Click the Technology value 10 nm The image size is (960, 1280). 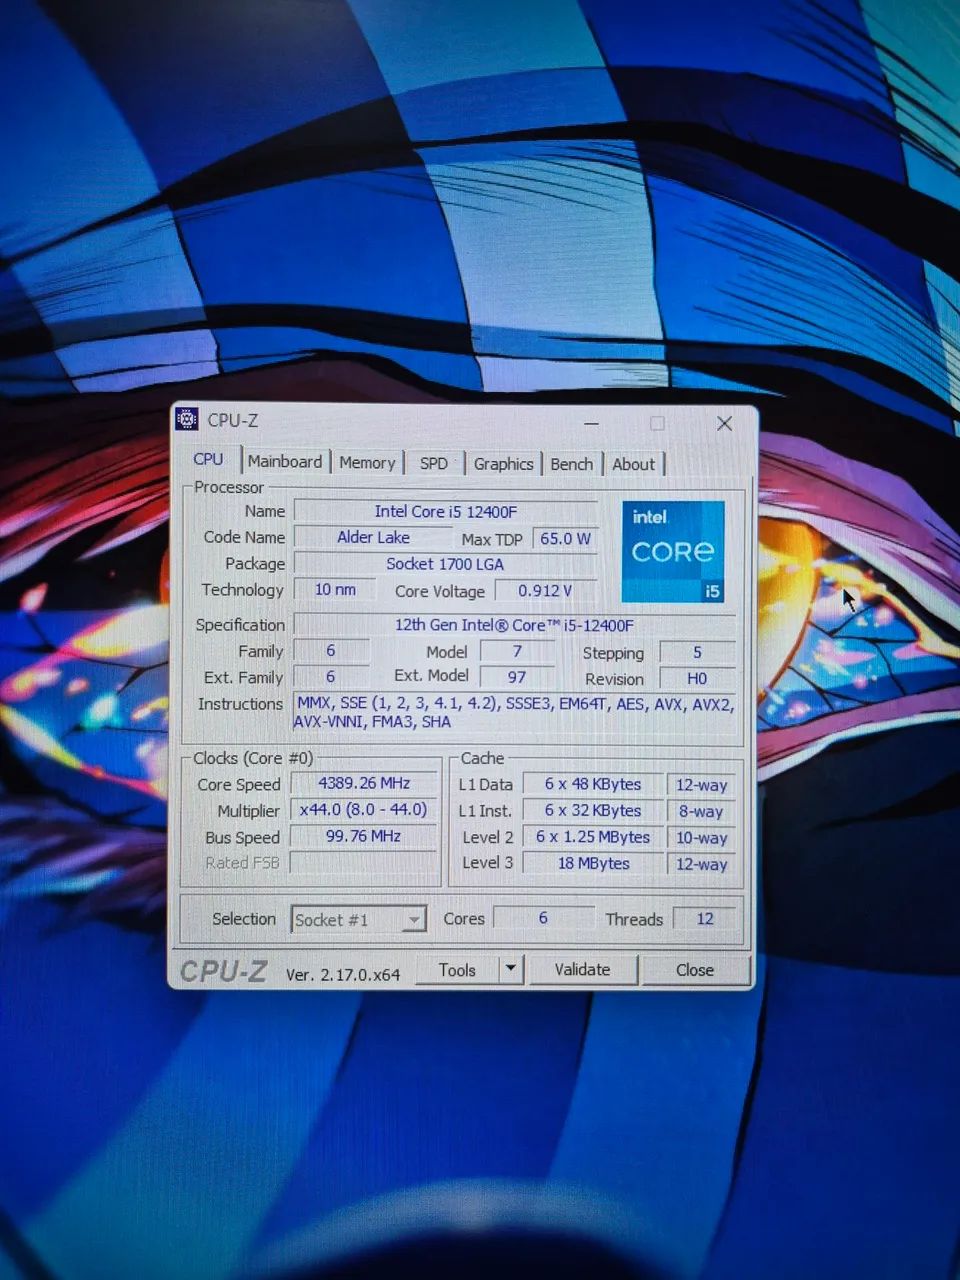pyautogui.click(x=335, y=590)
